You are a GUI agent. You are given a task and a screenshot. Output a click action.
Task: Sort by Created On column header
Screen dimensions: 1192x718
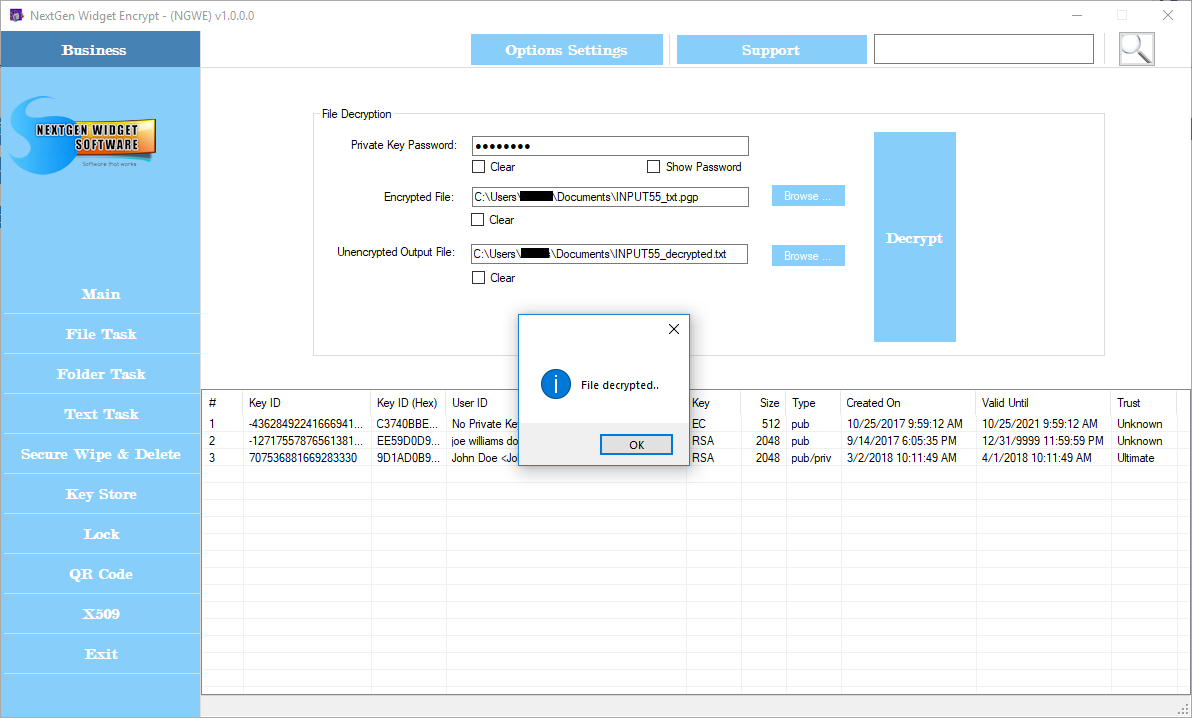908,403
